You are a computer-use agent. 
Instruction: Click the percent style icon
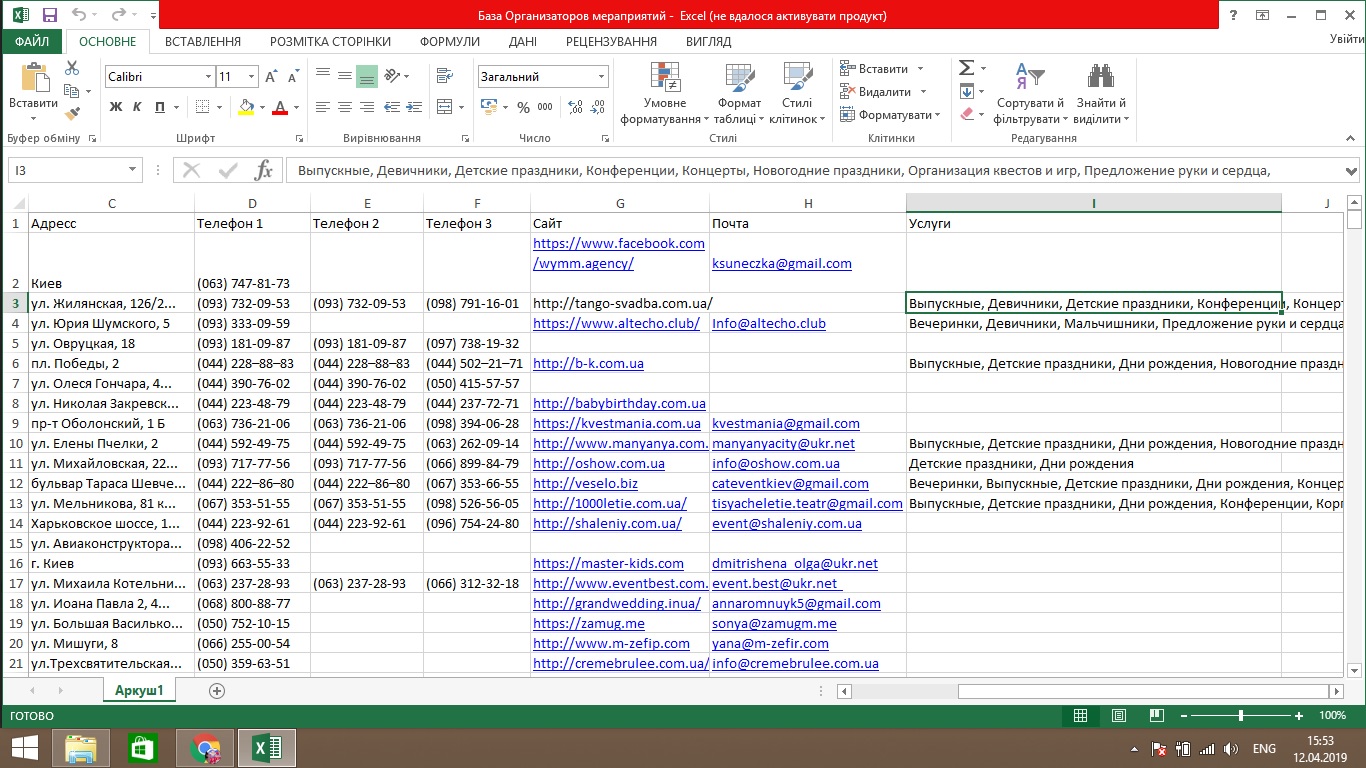click(x=523, y=107)
